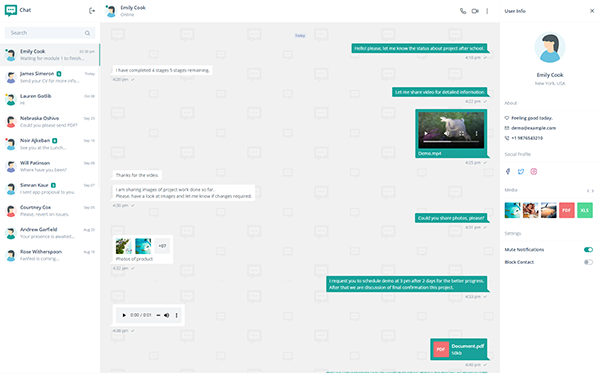Click the +1 9876543210 phone number
This screenshot has height=375, width=600.
[x=527, y=138]
